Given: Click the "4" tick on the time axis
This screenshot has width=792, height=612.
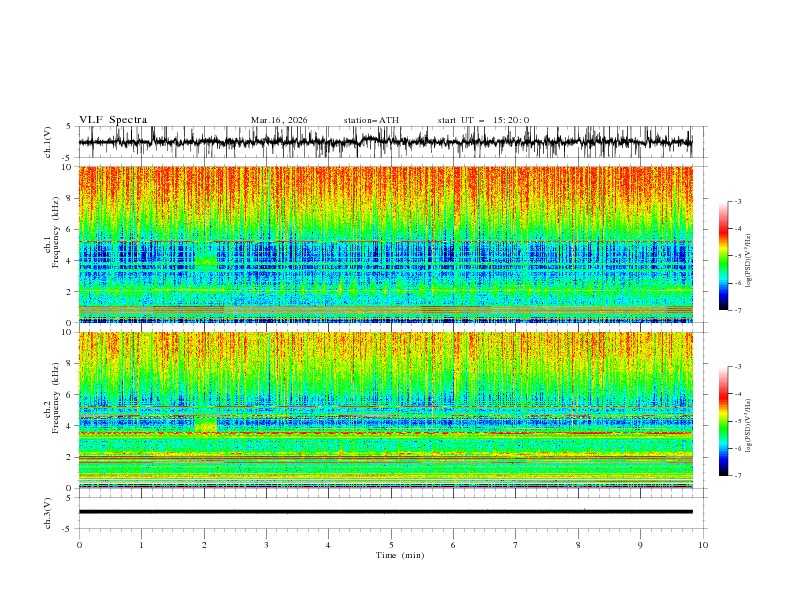Looking at the screenshot, I should [x=328, y=545].
